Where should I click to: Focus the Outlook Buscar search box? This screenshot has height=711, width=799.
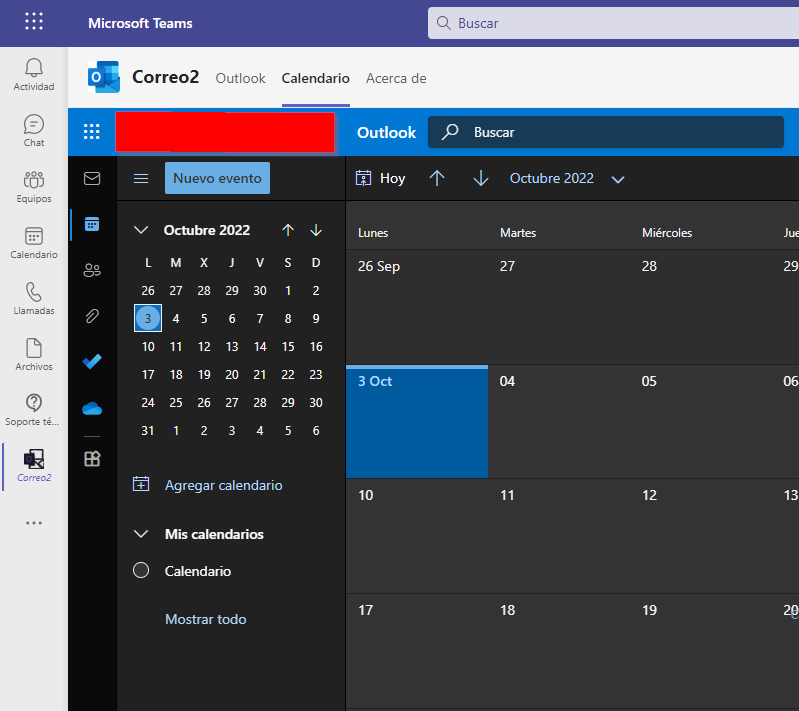(605, 132)
